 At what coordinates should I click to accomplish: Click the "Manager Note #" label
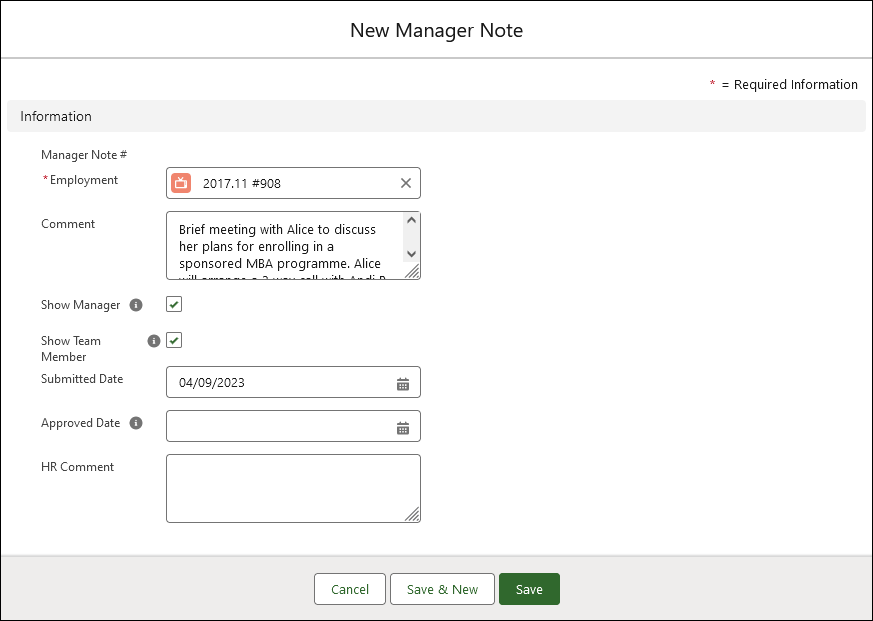[x=84, y=155]
